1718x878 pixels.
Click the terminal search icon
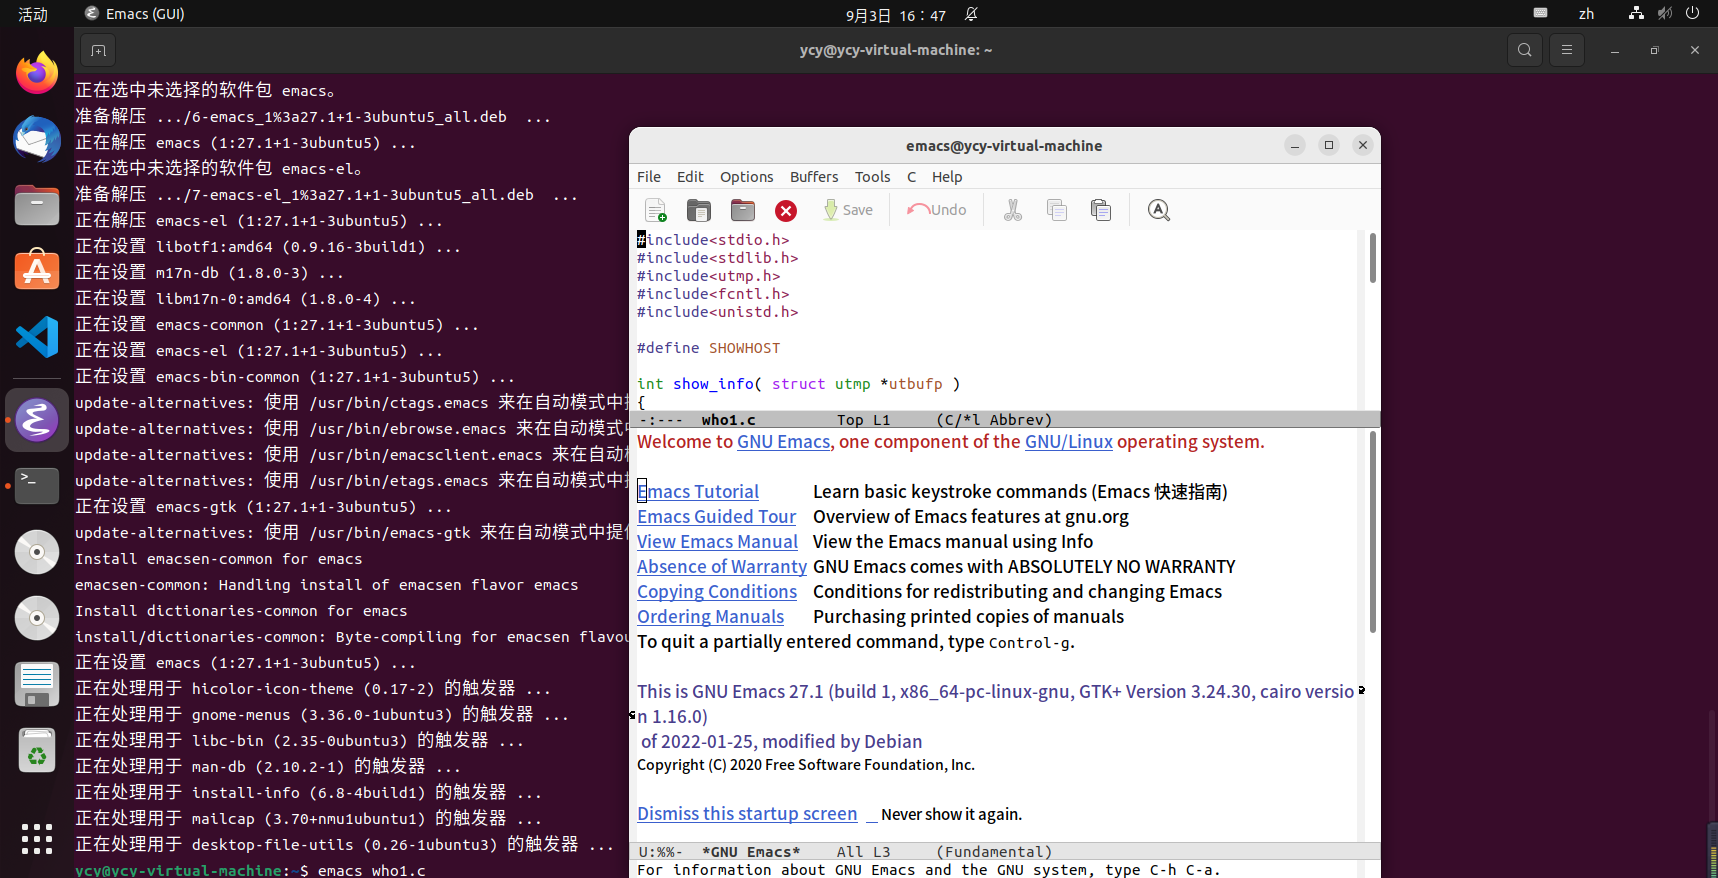[x=1524, y=50]
